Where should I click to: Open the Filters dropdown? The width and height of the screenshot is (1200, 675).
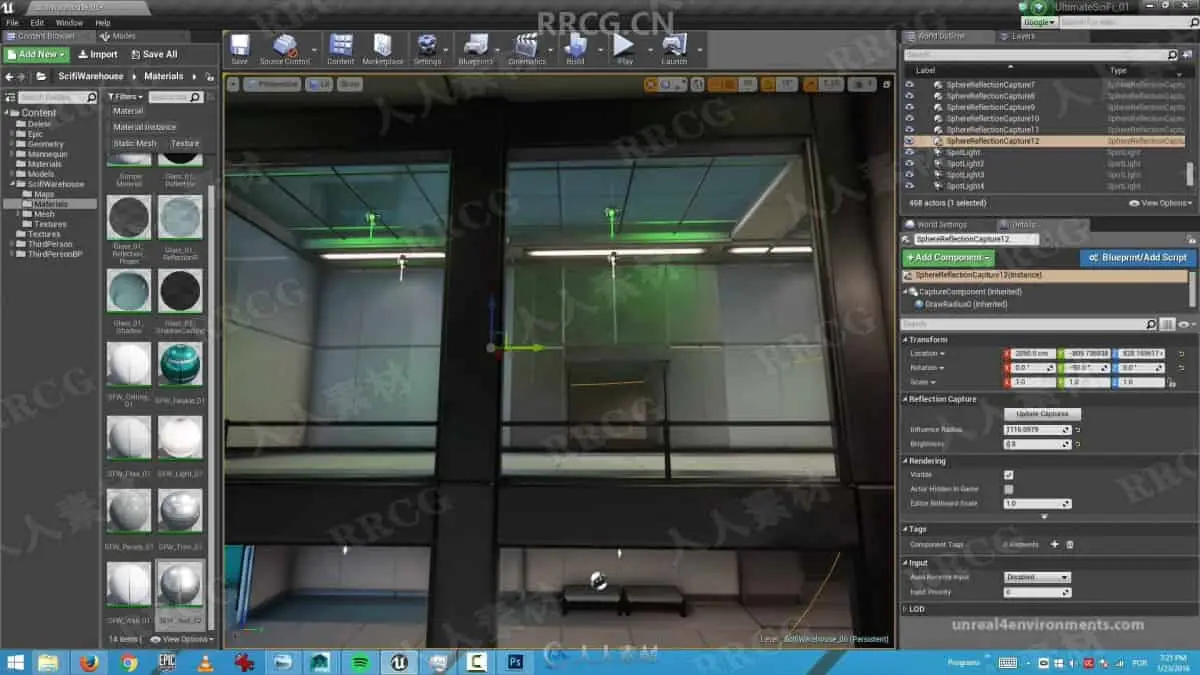pos(125,97)
